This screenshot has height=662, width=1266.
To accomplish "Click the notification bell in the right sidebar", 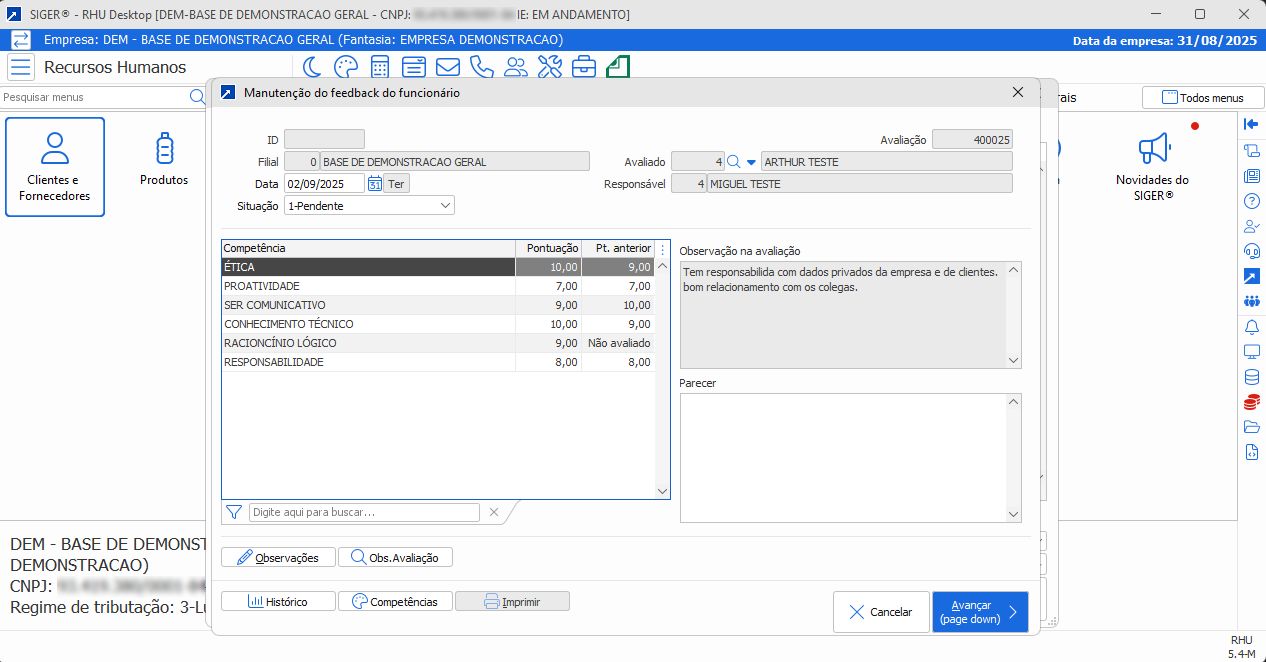I will click(1251, 327).
